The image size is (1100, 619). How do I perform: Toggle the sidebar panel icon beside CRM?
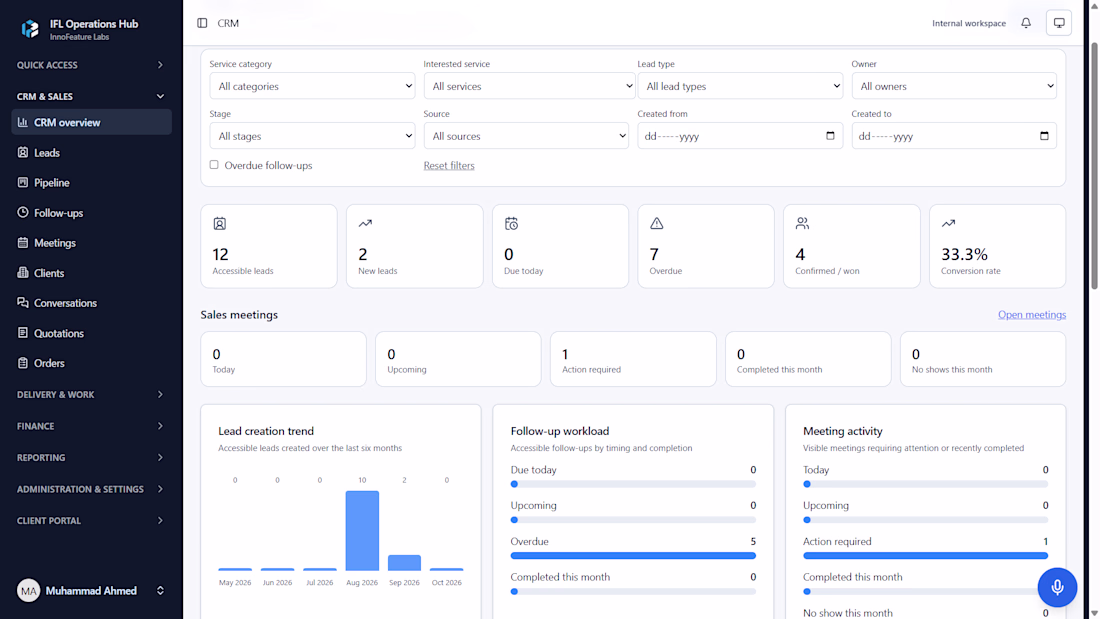click(202, 23)
